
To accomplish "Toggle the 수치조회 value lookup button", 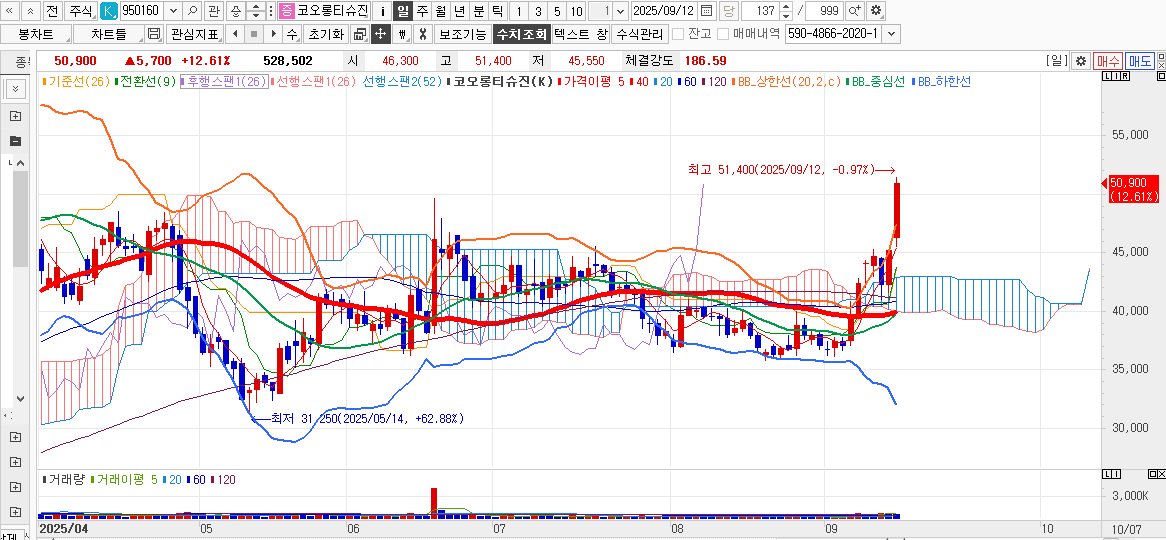I will click(x=521, y=34).
